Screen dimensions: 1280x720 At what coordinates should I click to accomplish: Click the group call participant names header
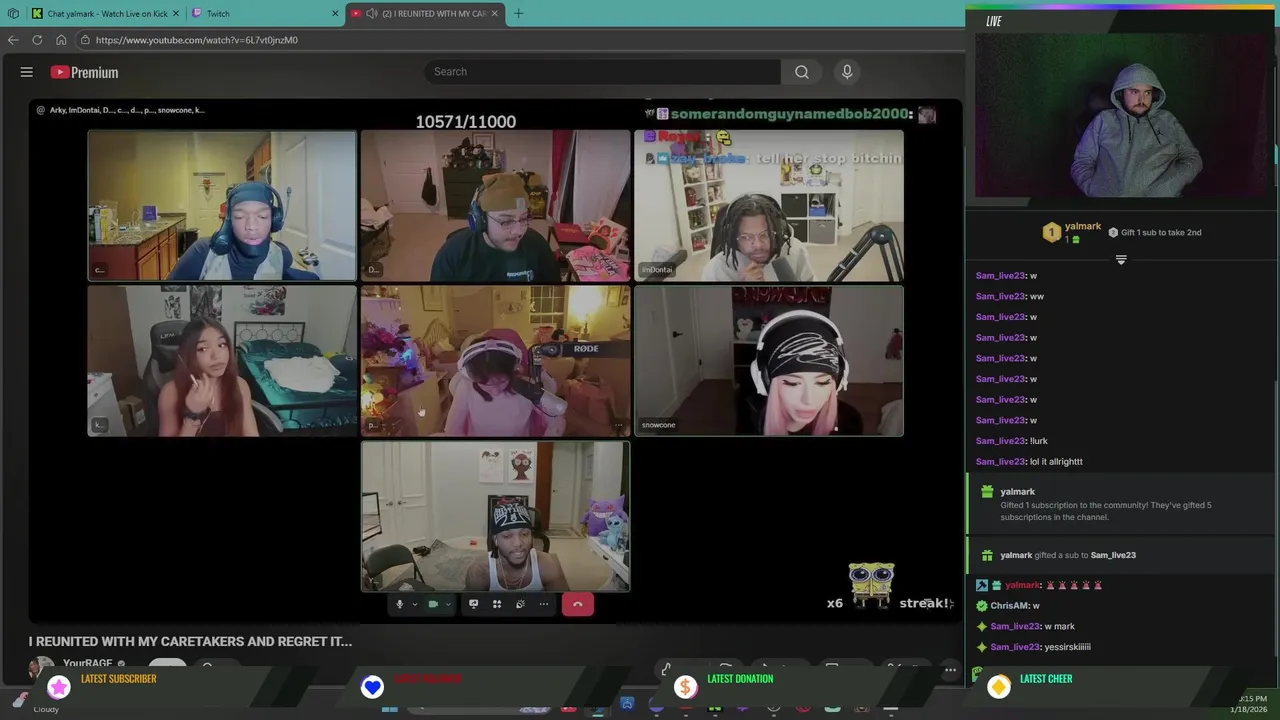(x=127, y=110)
